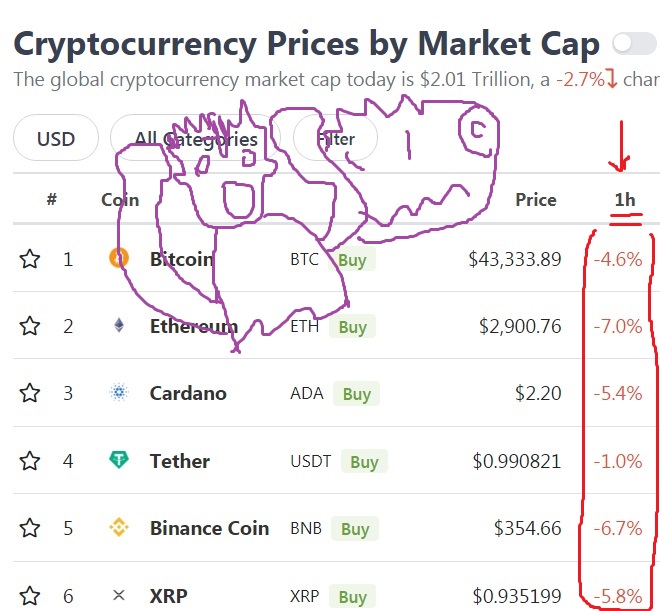Click the XRP logo icon
660x611 pixels.
(119, 596)
